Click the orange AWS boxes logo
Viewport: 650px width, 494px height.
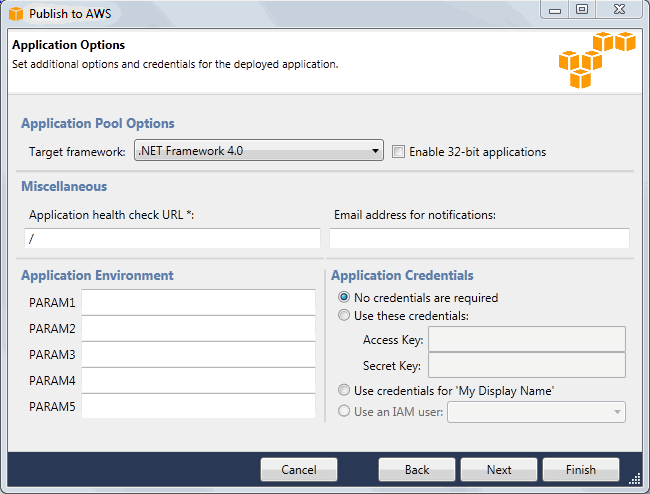click(x=596, y=62)
